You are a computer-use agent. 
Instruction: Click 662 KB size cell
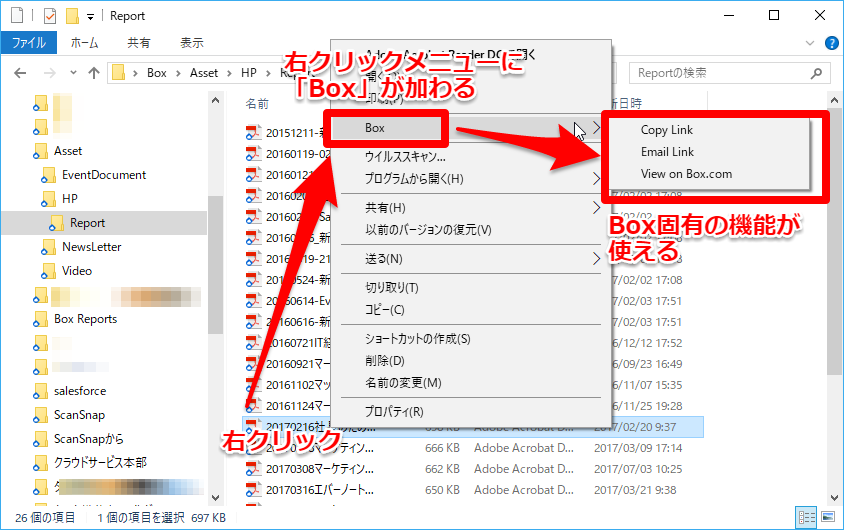[442, 469]
